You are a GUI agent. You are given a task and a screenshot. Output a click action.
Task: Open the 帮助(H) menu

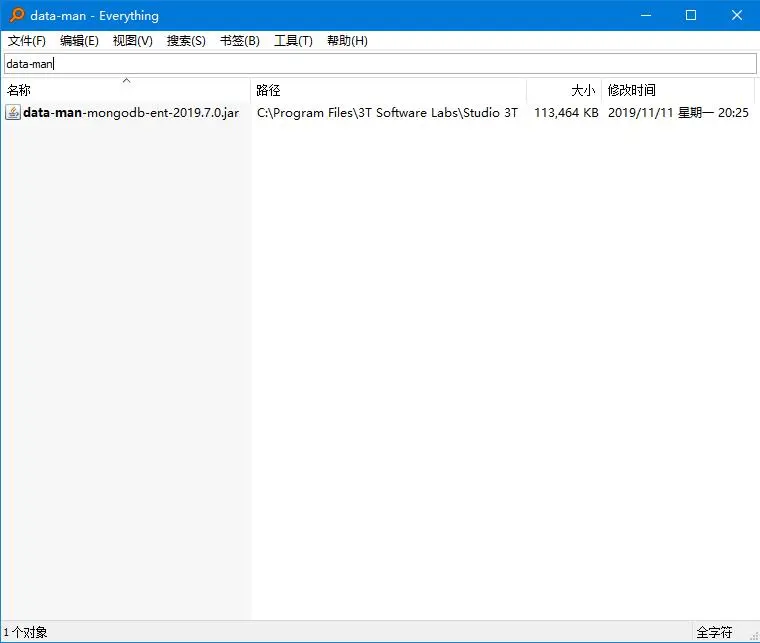tap(347, 41)
